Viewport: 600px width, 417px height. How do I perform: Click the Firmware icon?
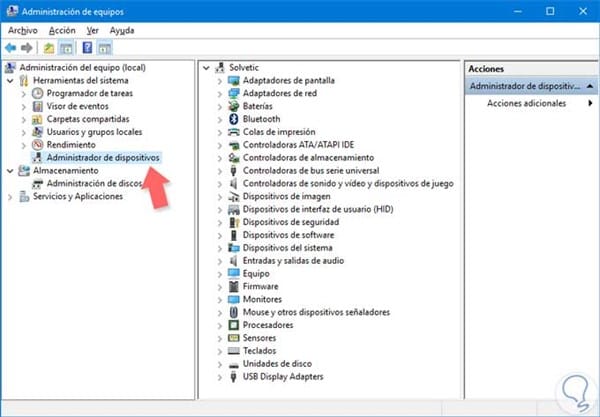pyautogui.click(x=233, y=286)
